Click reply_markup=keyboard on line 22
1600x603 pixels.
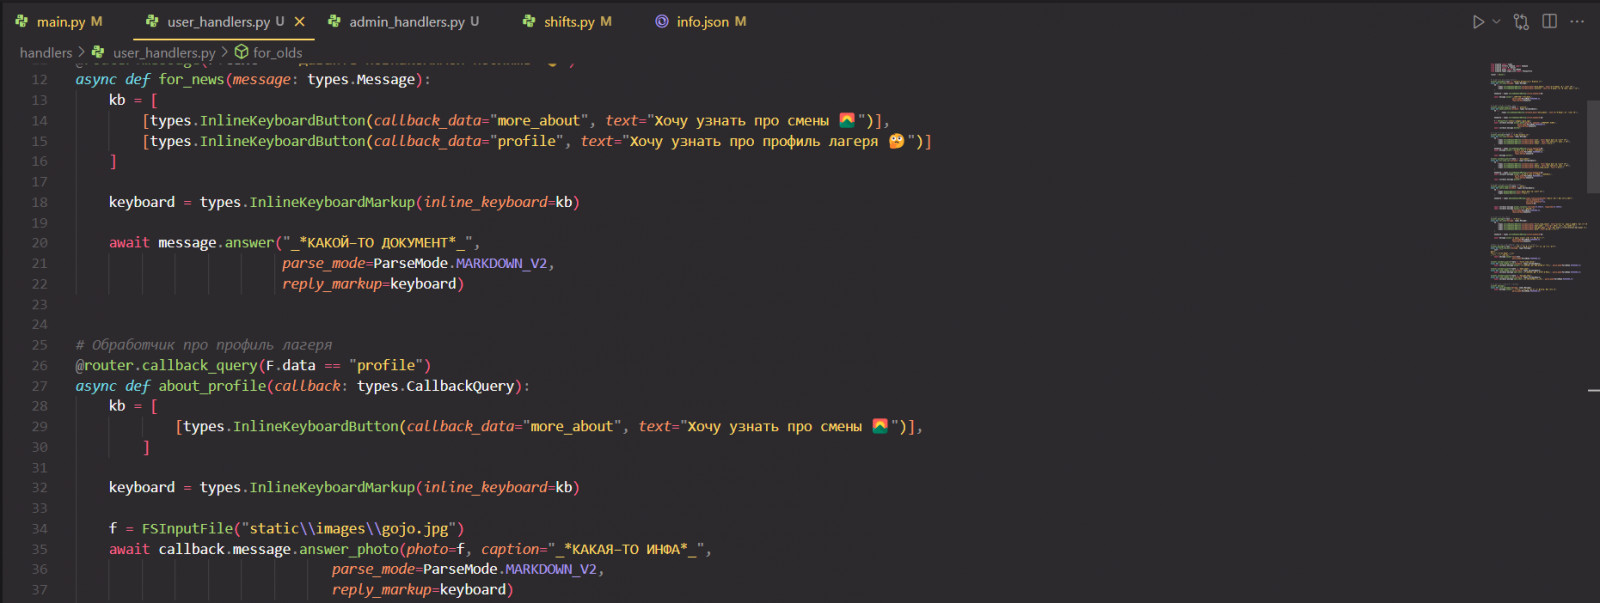pos(369,283)
